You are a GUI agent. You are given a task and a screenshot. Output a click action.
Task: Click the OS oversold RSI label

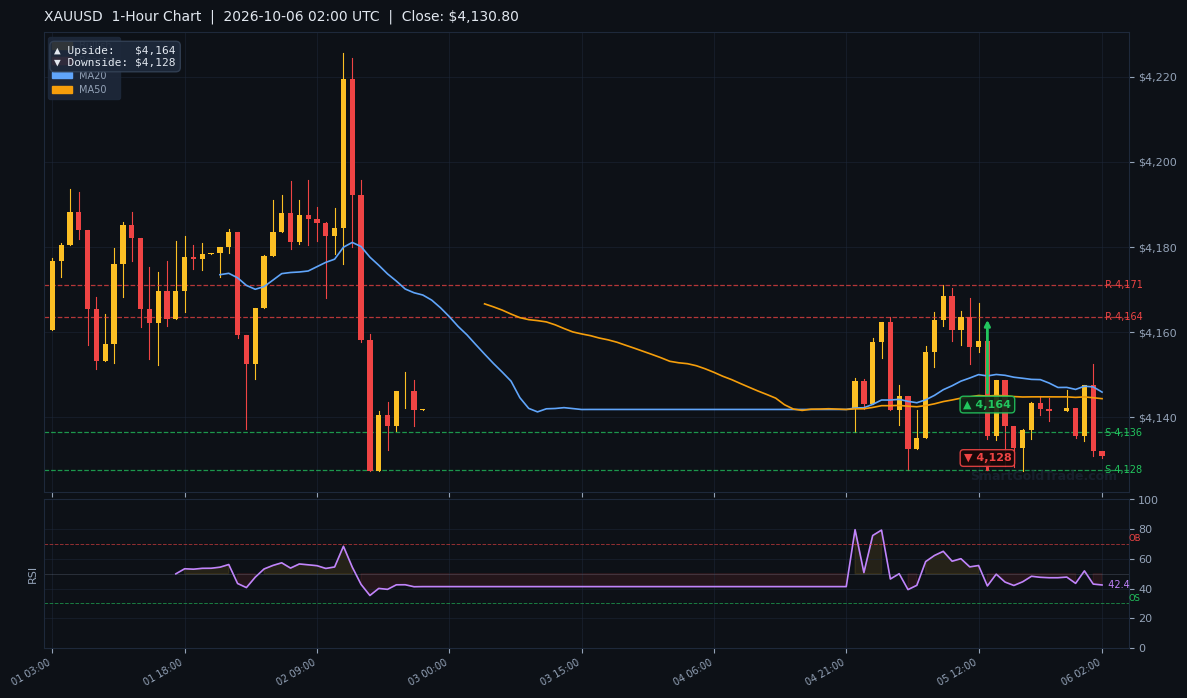coord(1134,598)
